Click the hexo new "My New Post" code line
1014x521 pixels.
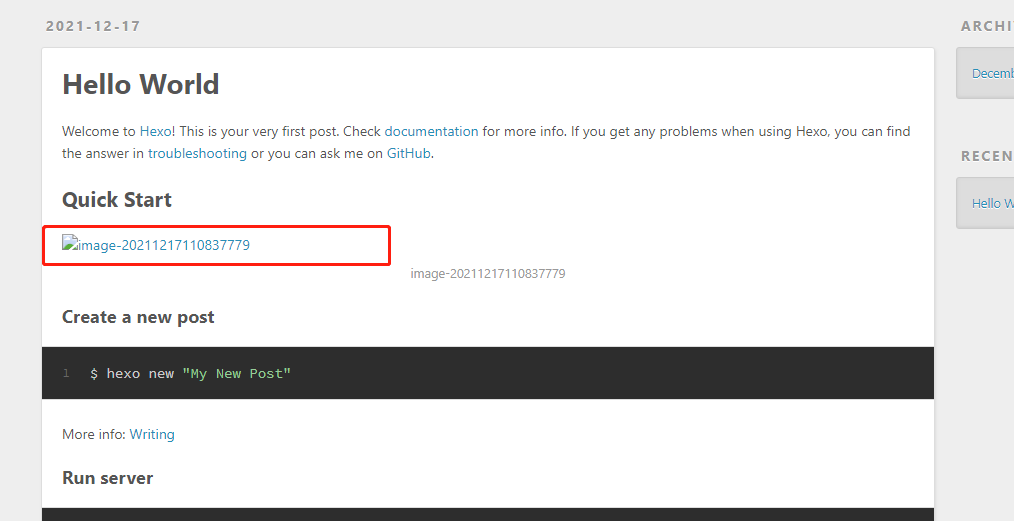191,374
